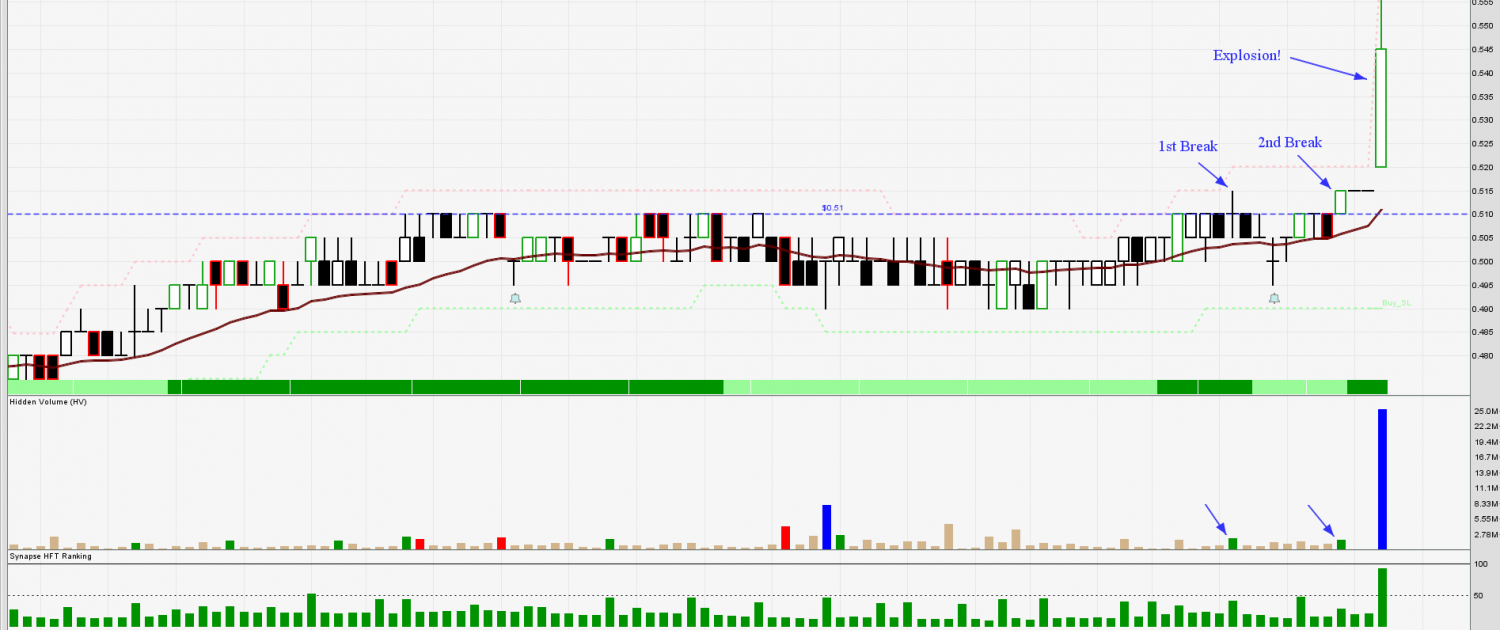
Task: Click the bell alert icon under the 2nd Break
Action: click(1274, 298)
